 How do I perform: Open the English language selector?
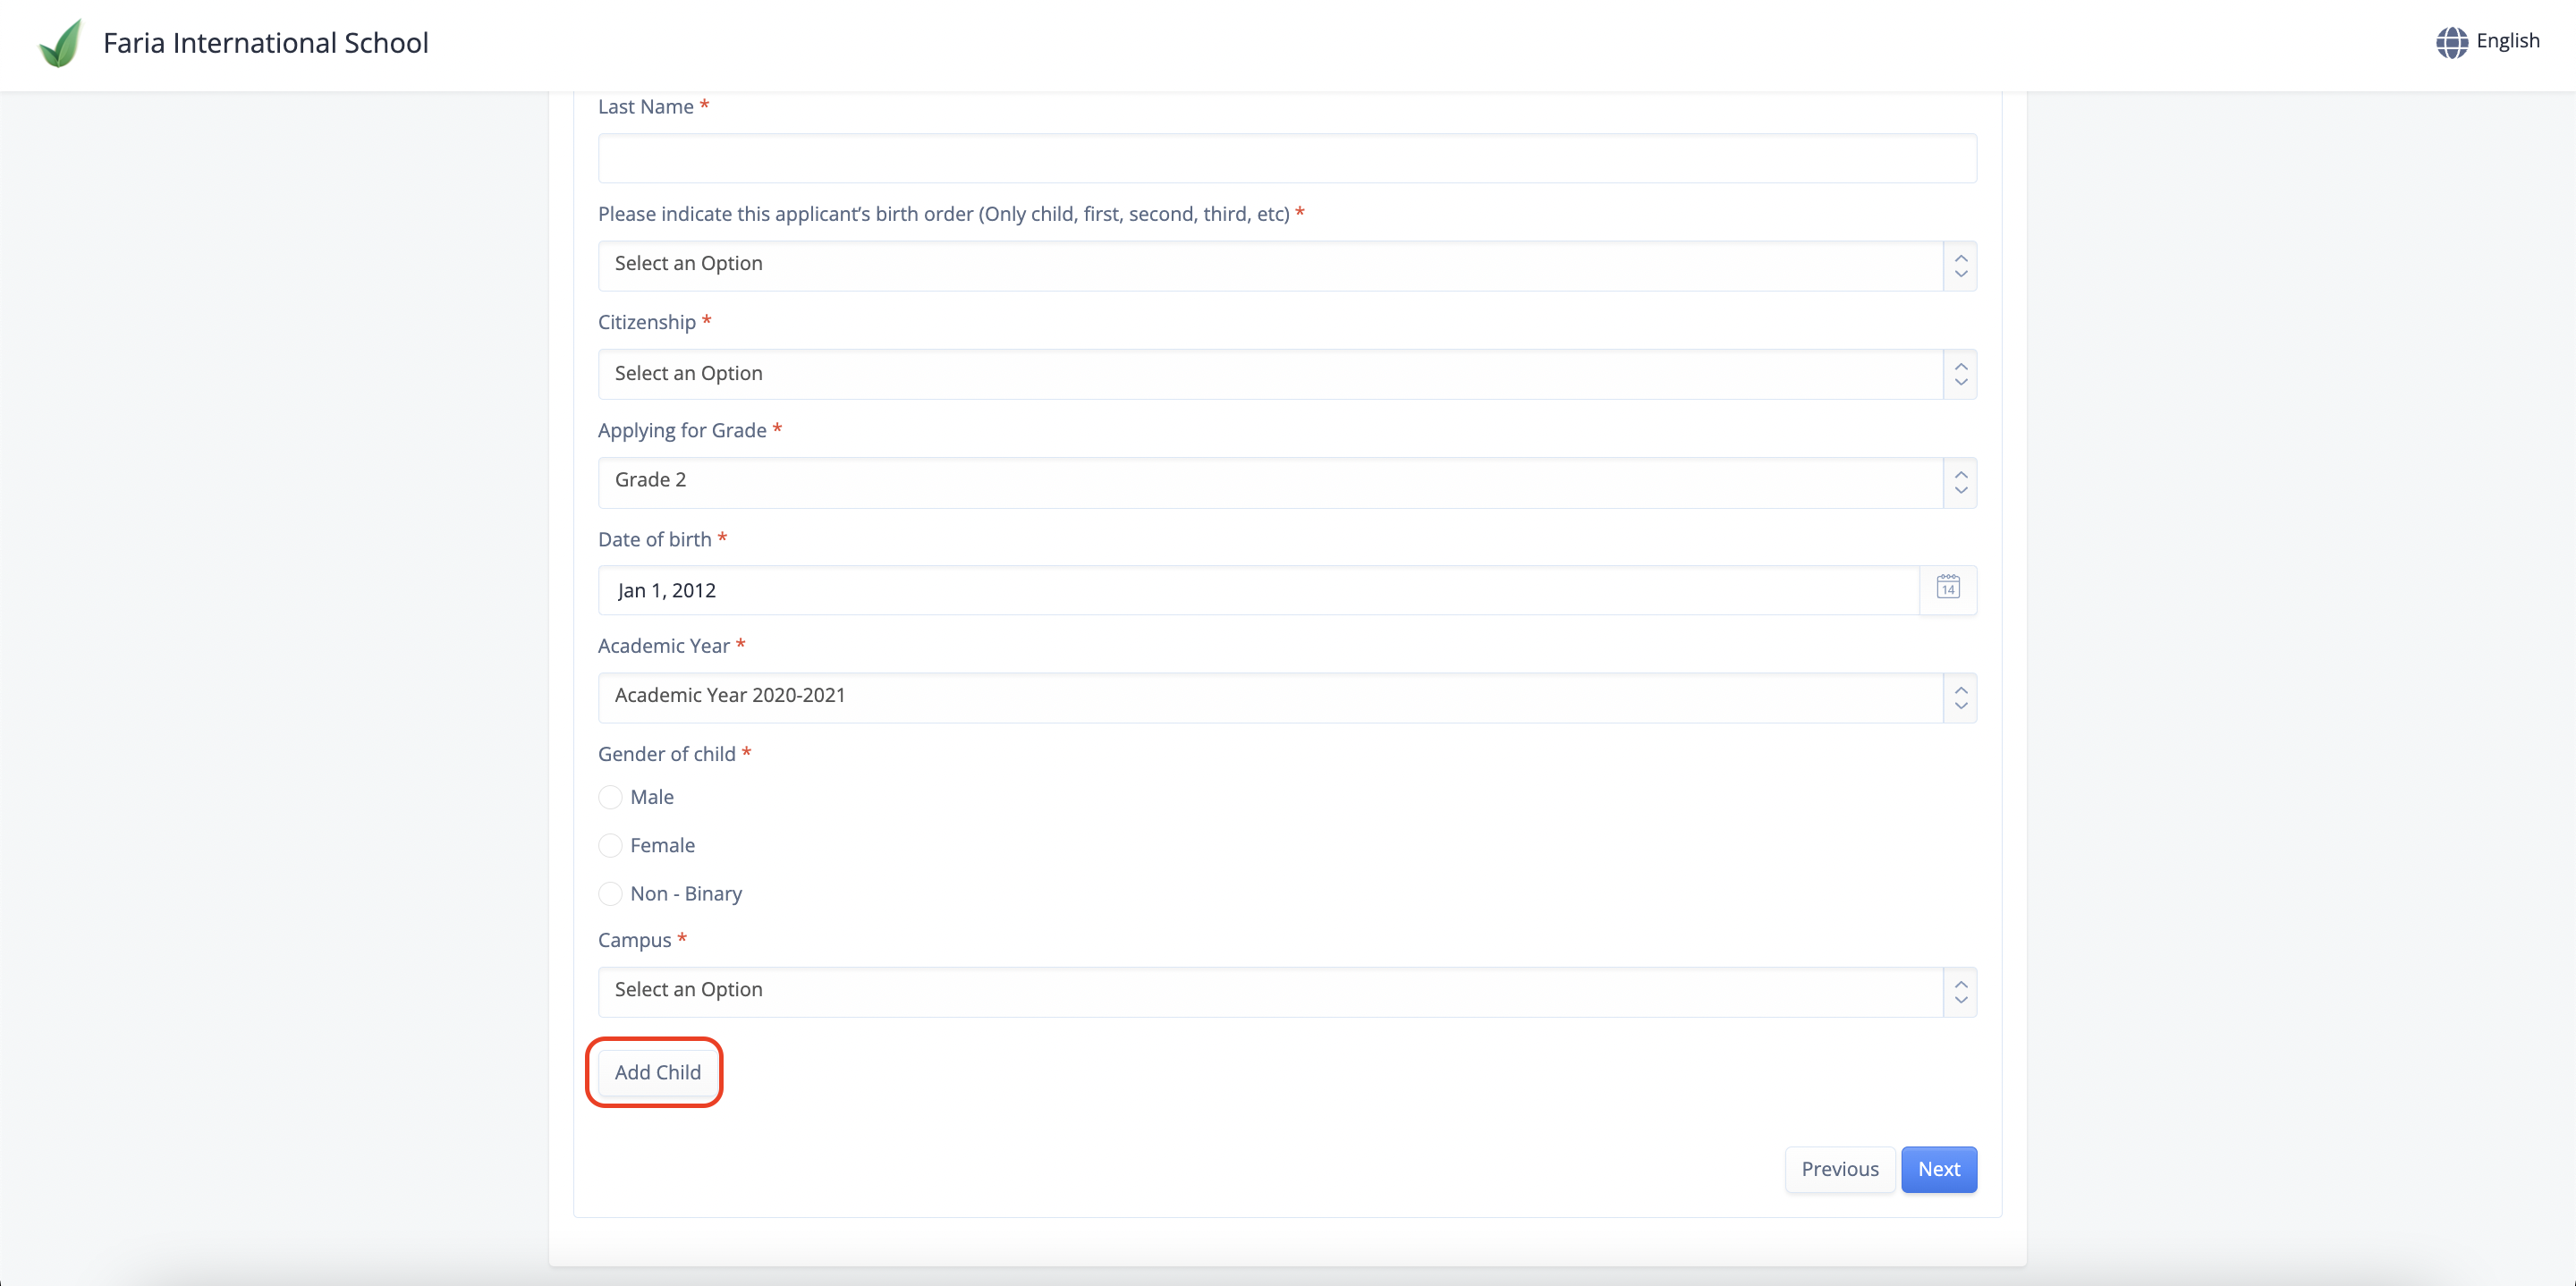2487,42
